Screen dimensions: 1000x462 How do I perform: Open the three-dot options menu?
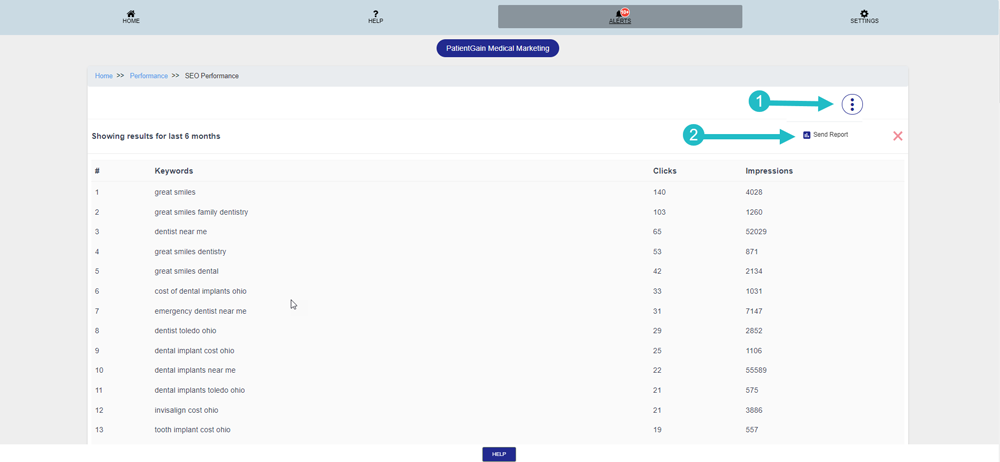[852, 104]
